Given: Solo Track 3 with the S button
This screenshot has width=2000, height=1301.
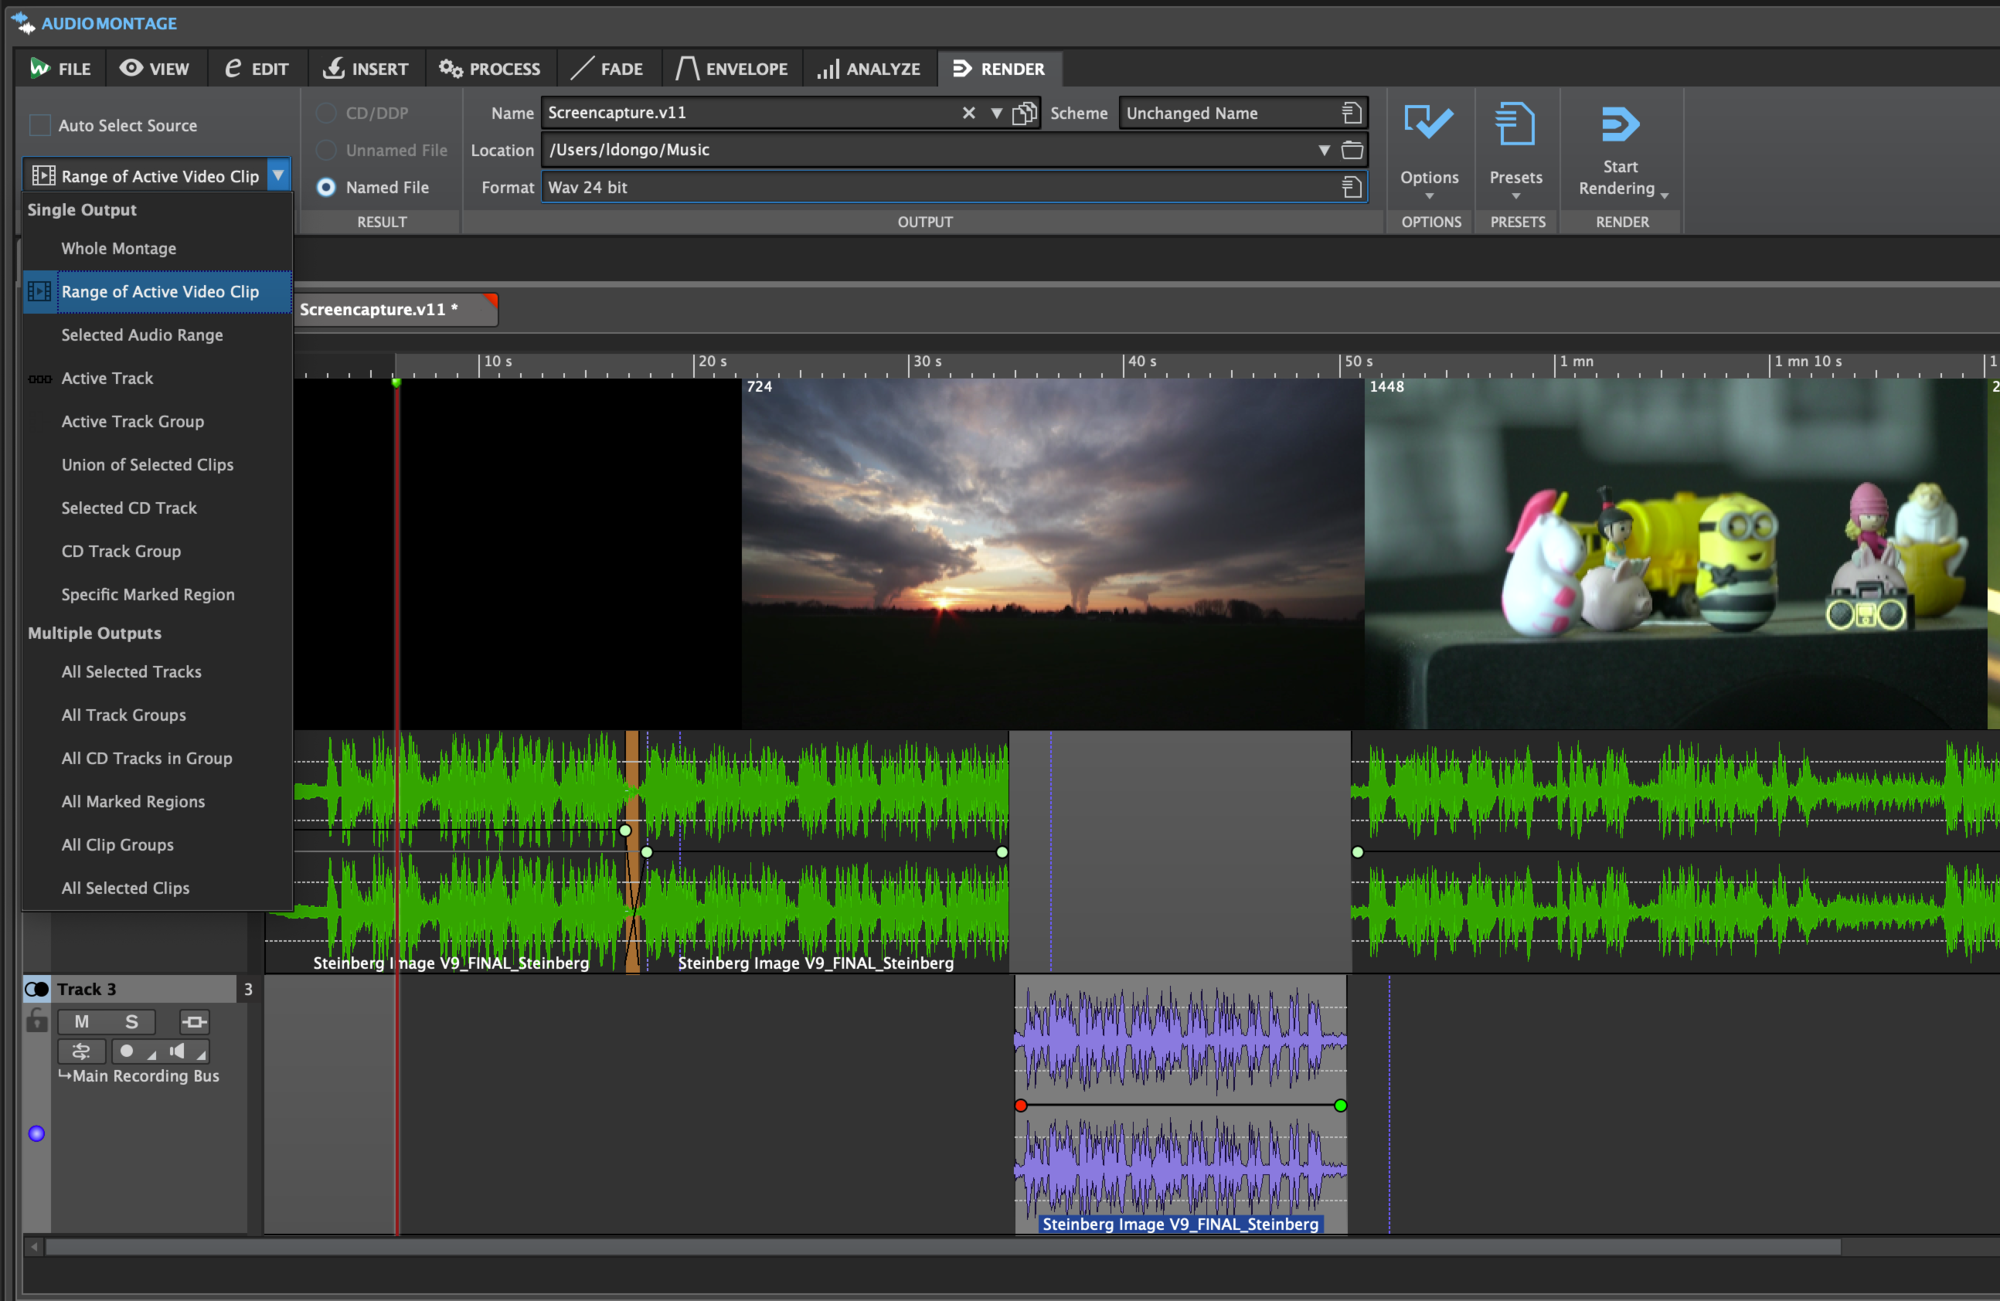Looking at the screenshot, I should tap(133, 1021).
